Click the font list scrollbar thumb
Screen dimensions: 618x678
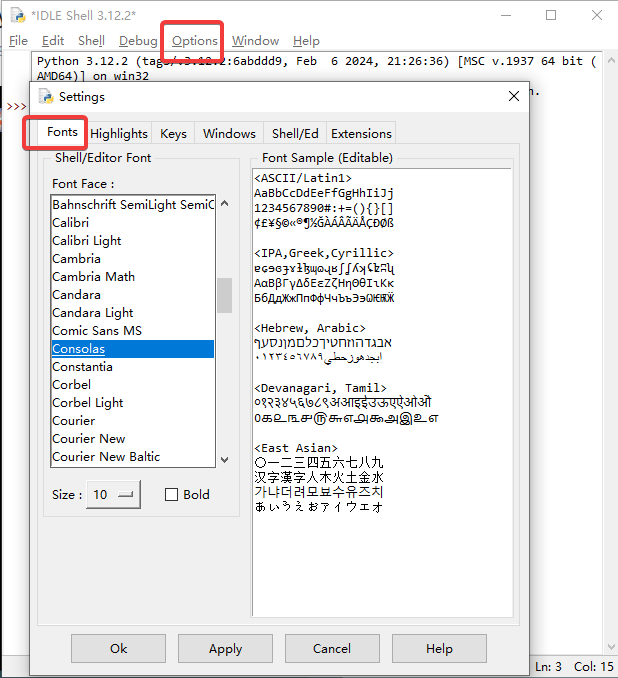coord(224,295)
